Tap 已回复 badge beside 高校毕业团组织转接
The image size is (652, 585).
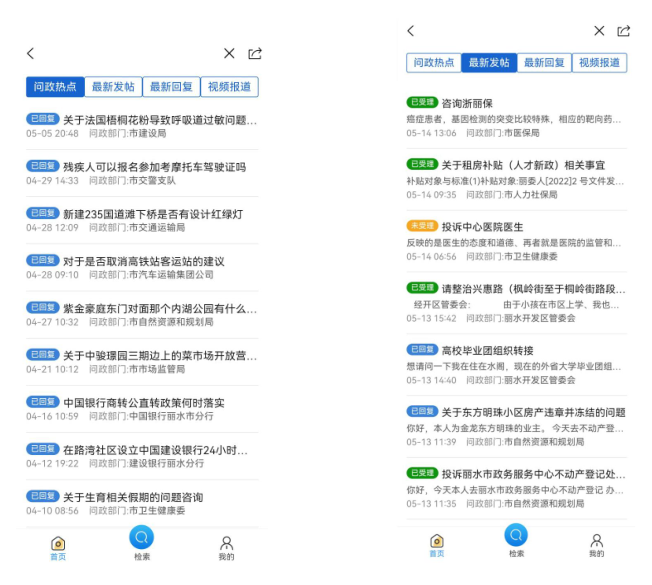pos(422,349)
